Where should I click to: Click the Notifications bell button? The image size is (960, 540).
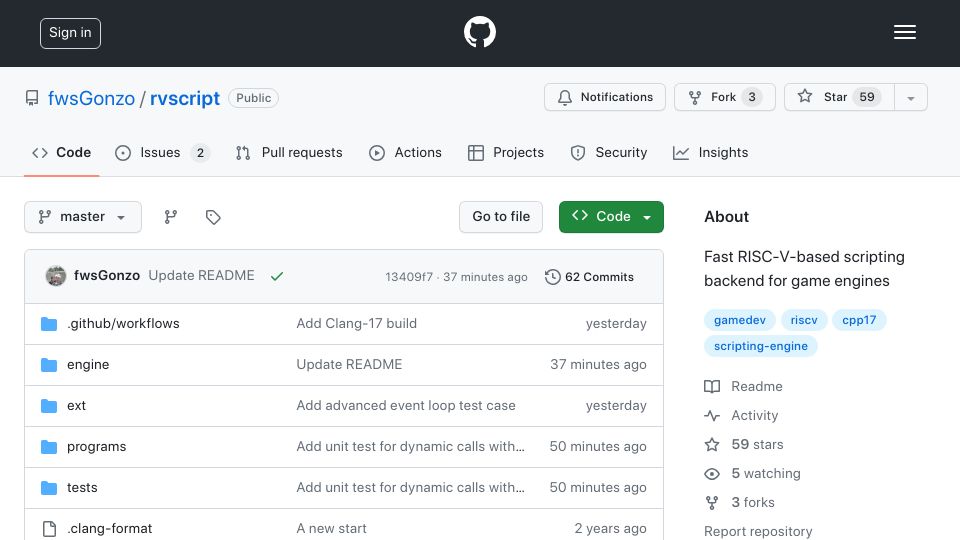(x=605, y=97)
